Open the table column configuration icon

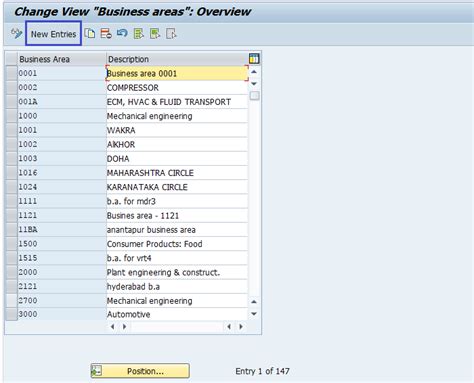coord(254,59)
